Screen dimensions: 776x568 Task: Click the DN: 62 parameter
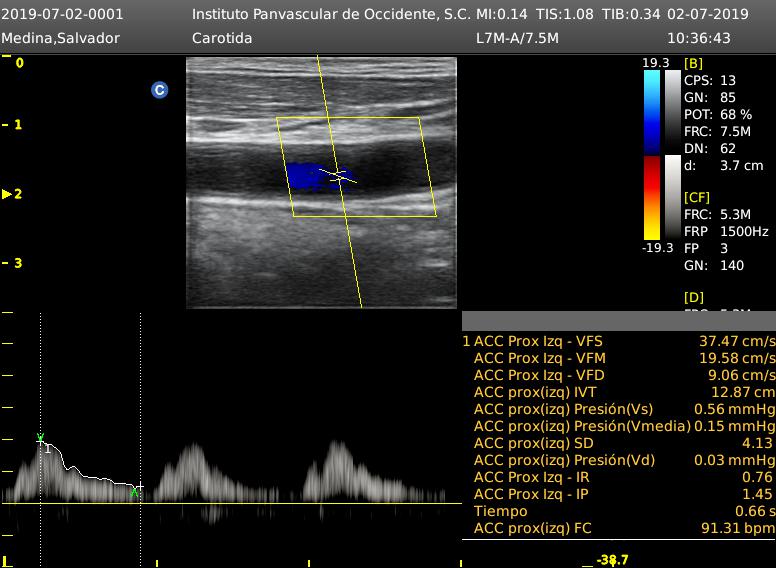coord(710,148)
